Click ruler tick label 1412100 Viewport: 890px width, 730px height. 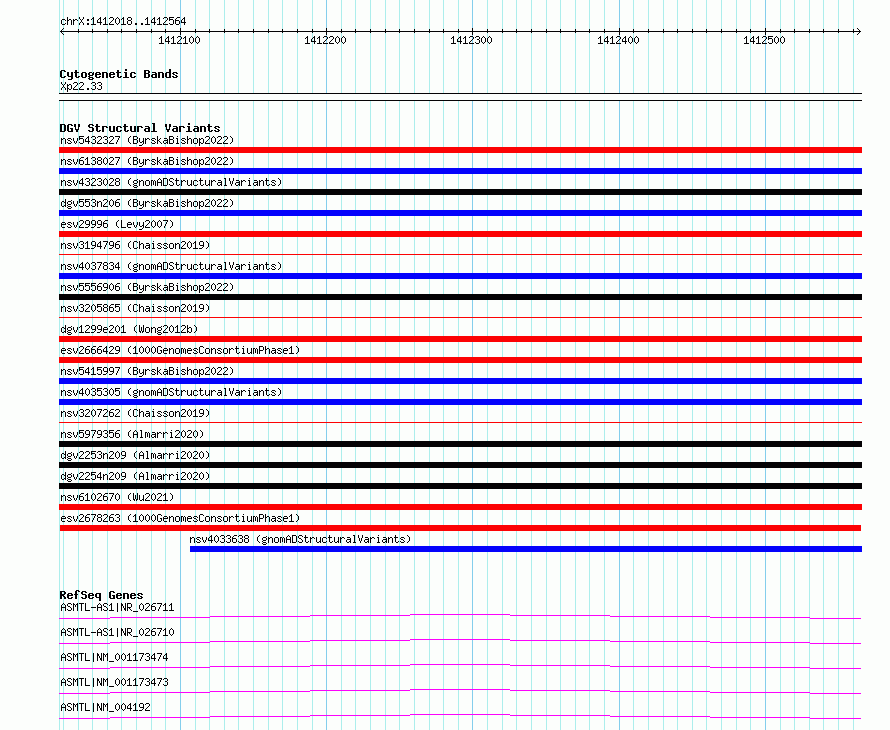179,40
